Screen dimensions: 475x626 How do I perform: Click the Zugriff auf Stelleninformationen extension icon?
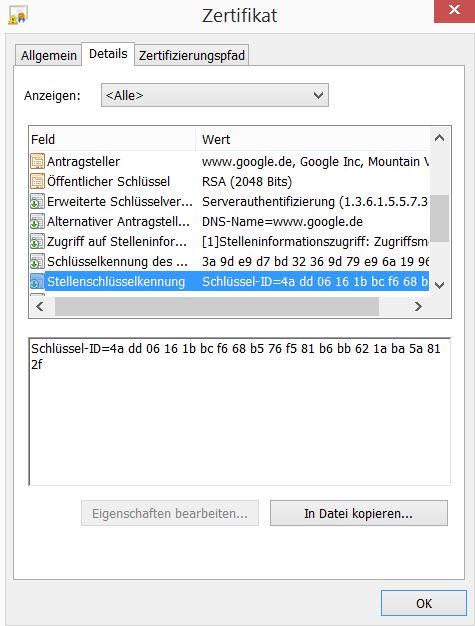tap(37, 241)
